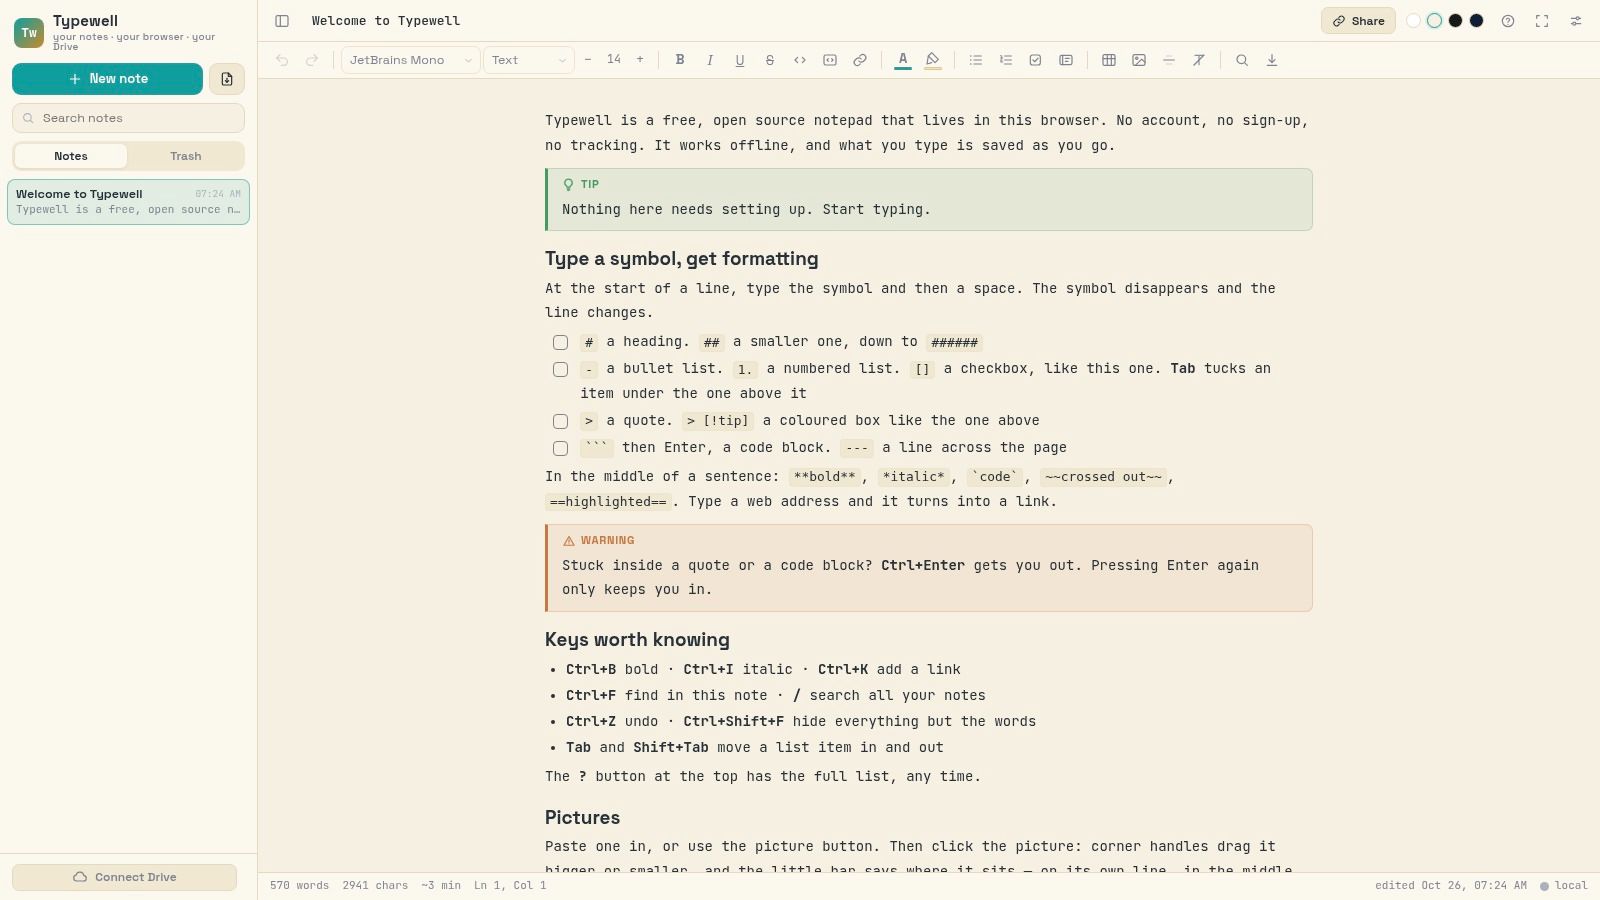This screenshot has height=900, width=1600.
Task: Import a file next to New note
Action: coord(227,79)
